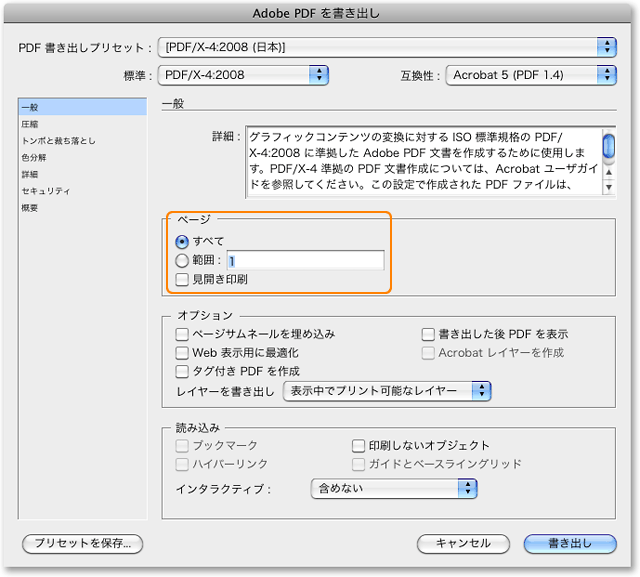The image size is (640, 577).
Task: Click the プリセットを保存 button
Action: pos(83,543)
